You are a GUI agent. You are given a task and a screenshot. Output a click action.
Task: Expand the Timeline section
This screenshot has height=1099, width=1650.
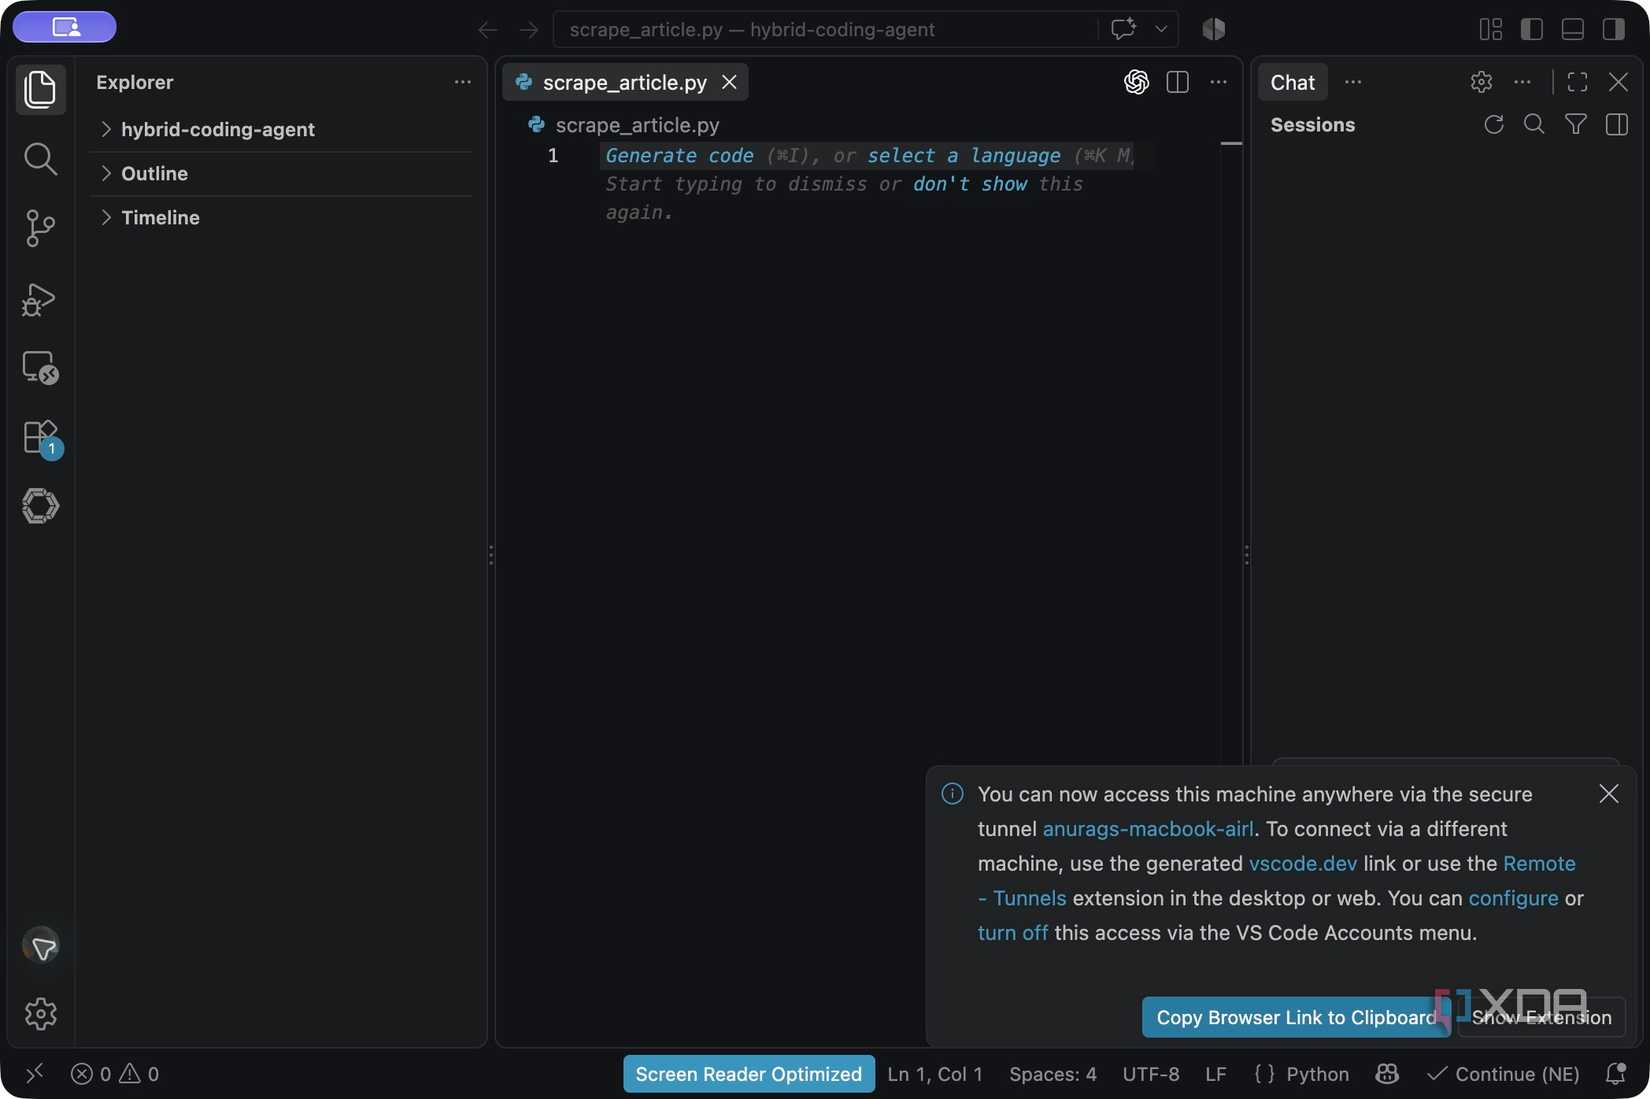tap(282, 217)
